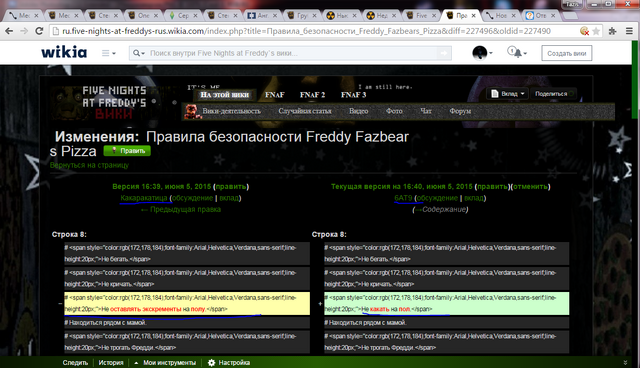
Task: Open the FNAF 3 navigation menu item
Action: (353, 95)
